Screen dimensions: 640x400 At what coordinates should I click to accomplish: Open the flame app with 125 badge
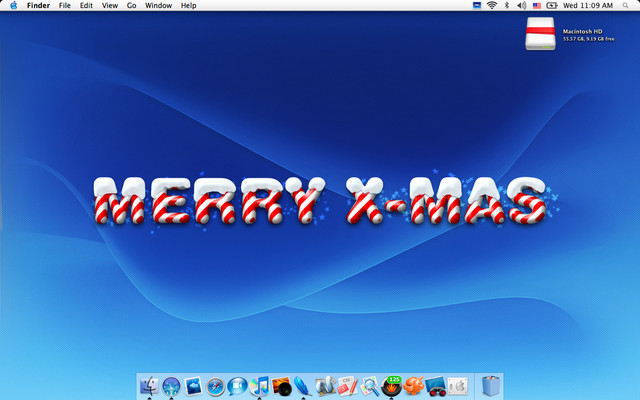391,386
